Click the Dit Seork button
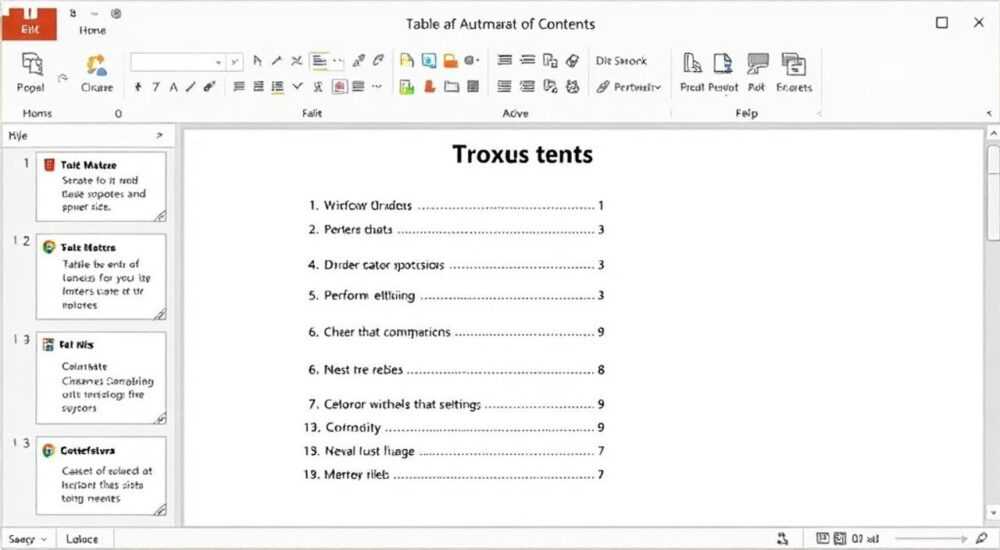Screen dimensions: 1000x550 [x=621, y=61]
